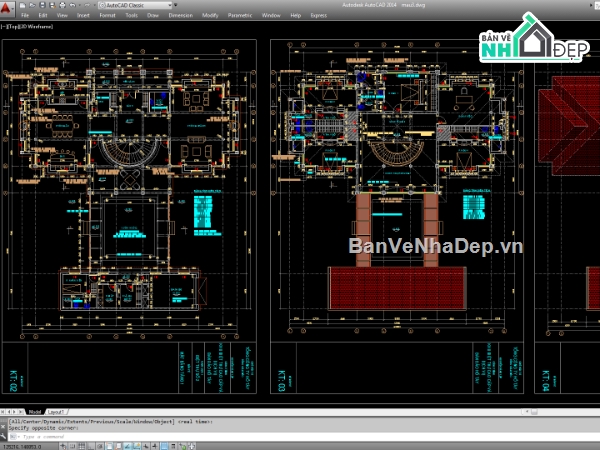Image resolution: width=600 pixels, height=450 pixels.
Task: Click the first-tab navigation arrow
Action: (x=3, y=412)
